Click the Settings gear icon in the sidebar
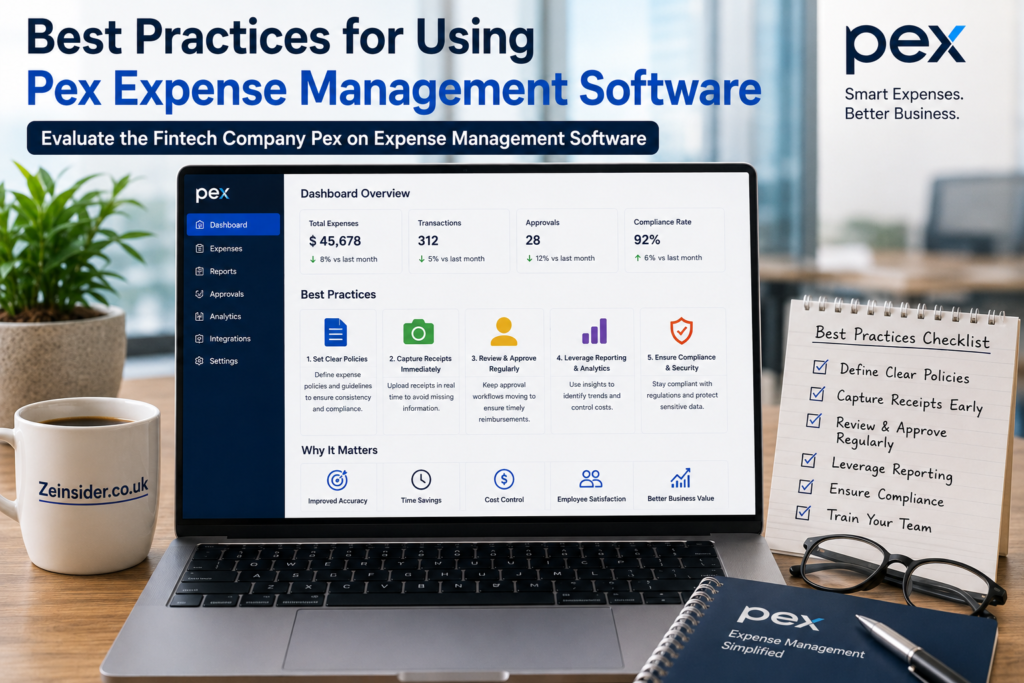This screenshot has height=683, width=1024. tap(200, 360)
